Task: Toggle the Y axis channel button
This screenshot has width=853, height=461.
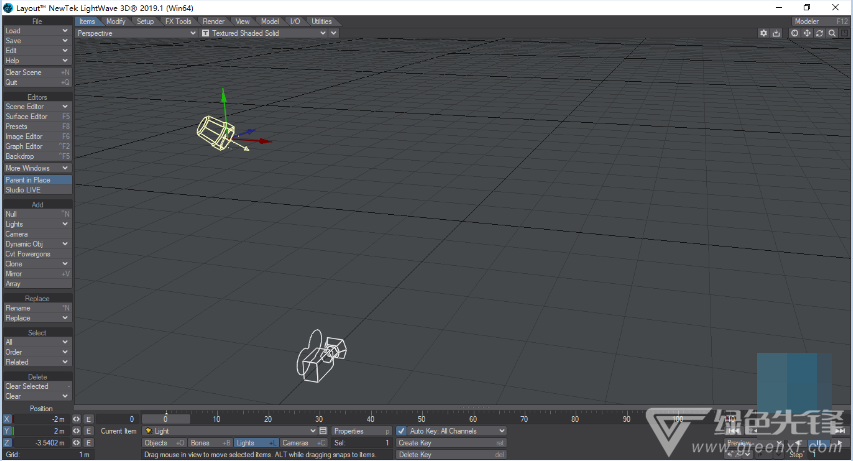Action: [x=7, y=431]
